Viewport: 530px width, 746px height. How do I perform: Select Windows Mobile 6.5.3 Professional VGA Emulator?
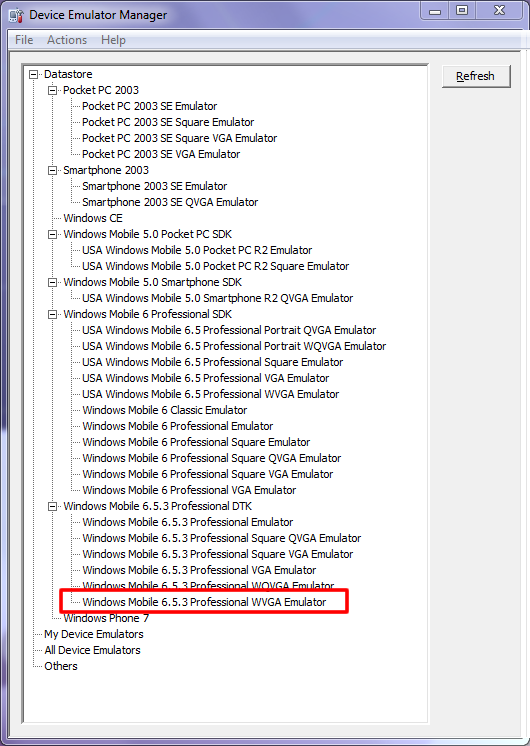(x=199, y=570)
